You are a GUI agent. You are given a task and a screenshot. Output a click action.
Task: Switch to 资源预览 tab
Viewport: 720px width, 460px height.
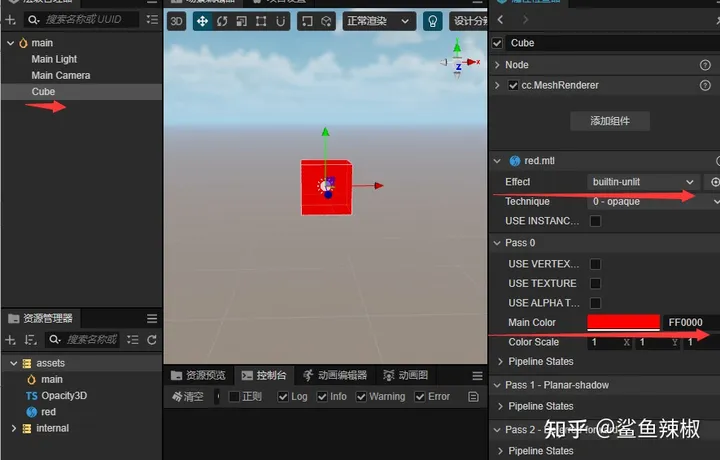198,376
